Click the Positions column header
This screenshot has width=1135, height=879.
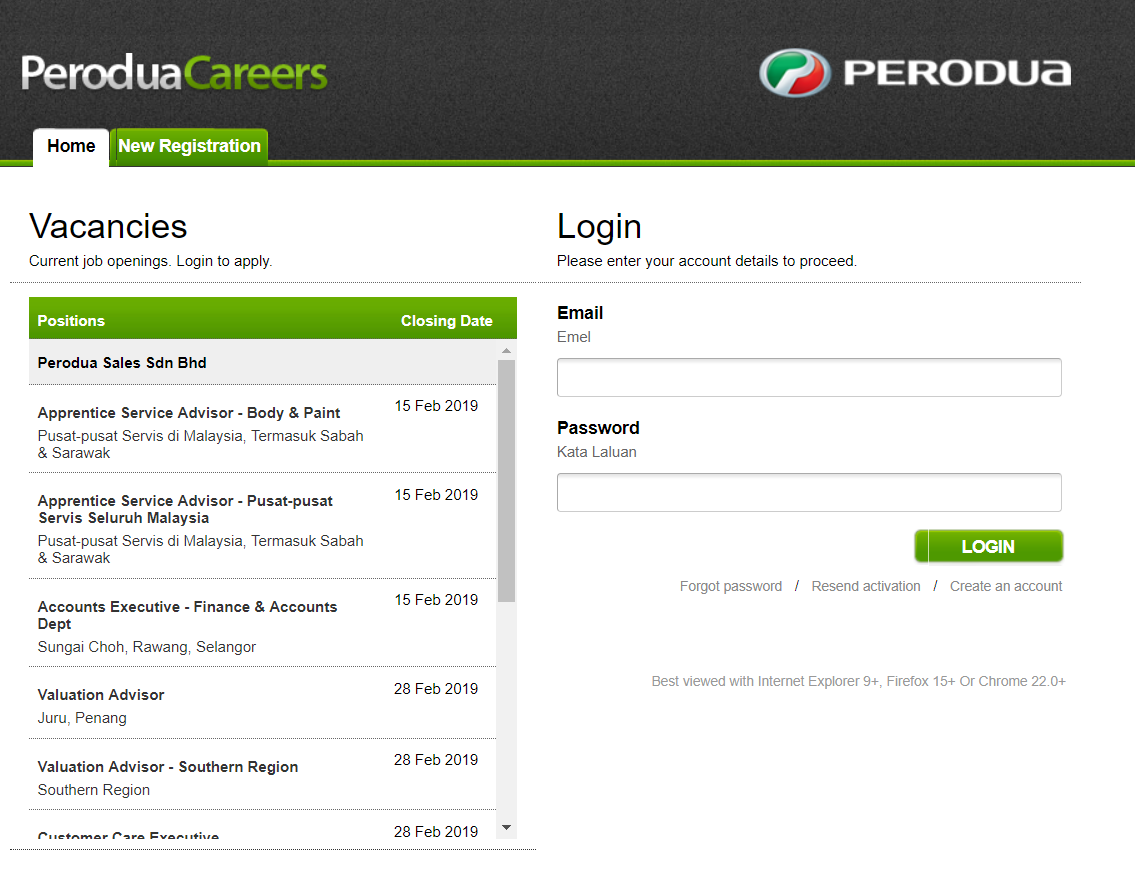(x=71, y=321)
